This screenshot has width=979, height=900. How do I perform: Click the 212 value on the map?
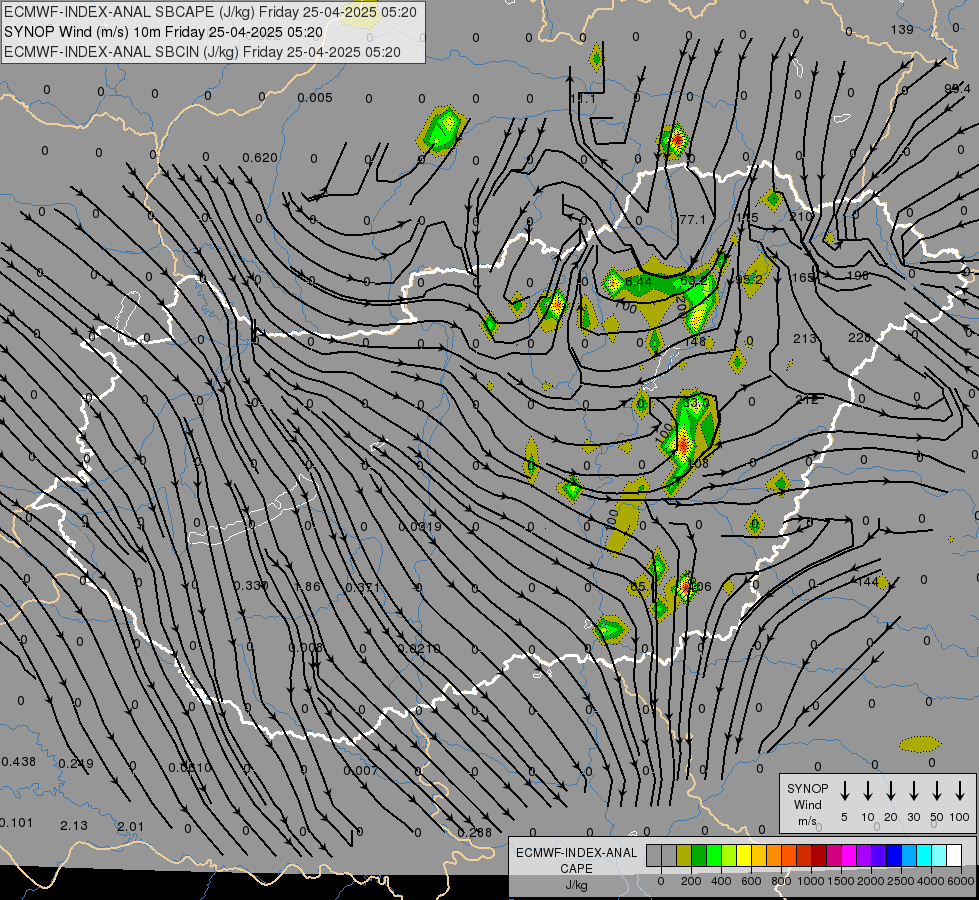click(807, 400)
